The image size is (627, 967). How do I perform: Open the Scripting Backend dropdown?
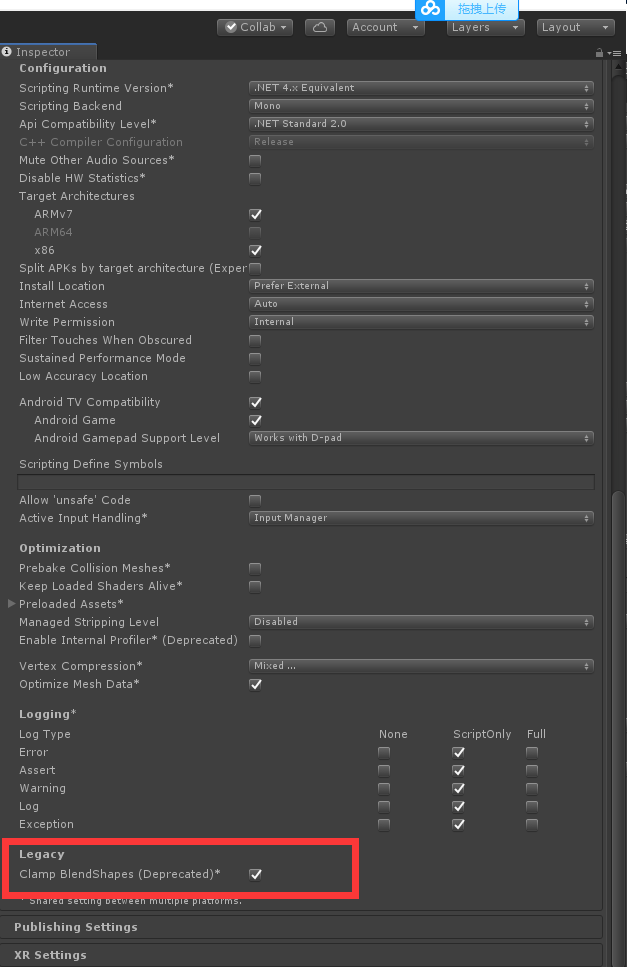420,106
